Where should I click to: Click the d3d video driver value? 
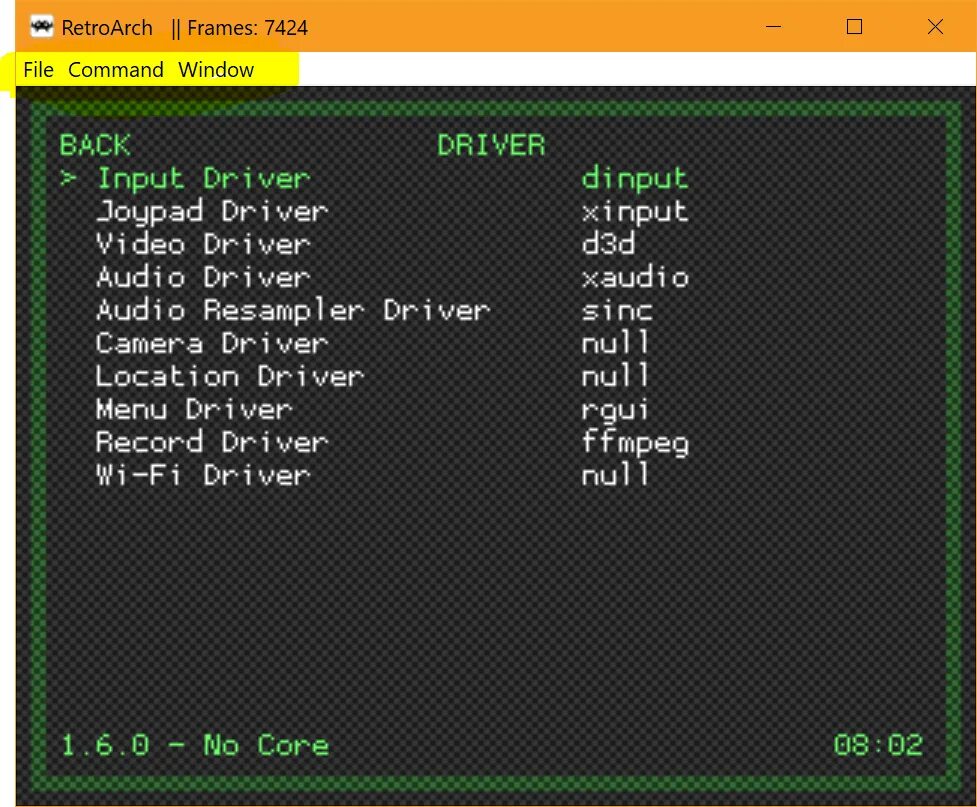[608, 244]
